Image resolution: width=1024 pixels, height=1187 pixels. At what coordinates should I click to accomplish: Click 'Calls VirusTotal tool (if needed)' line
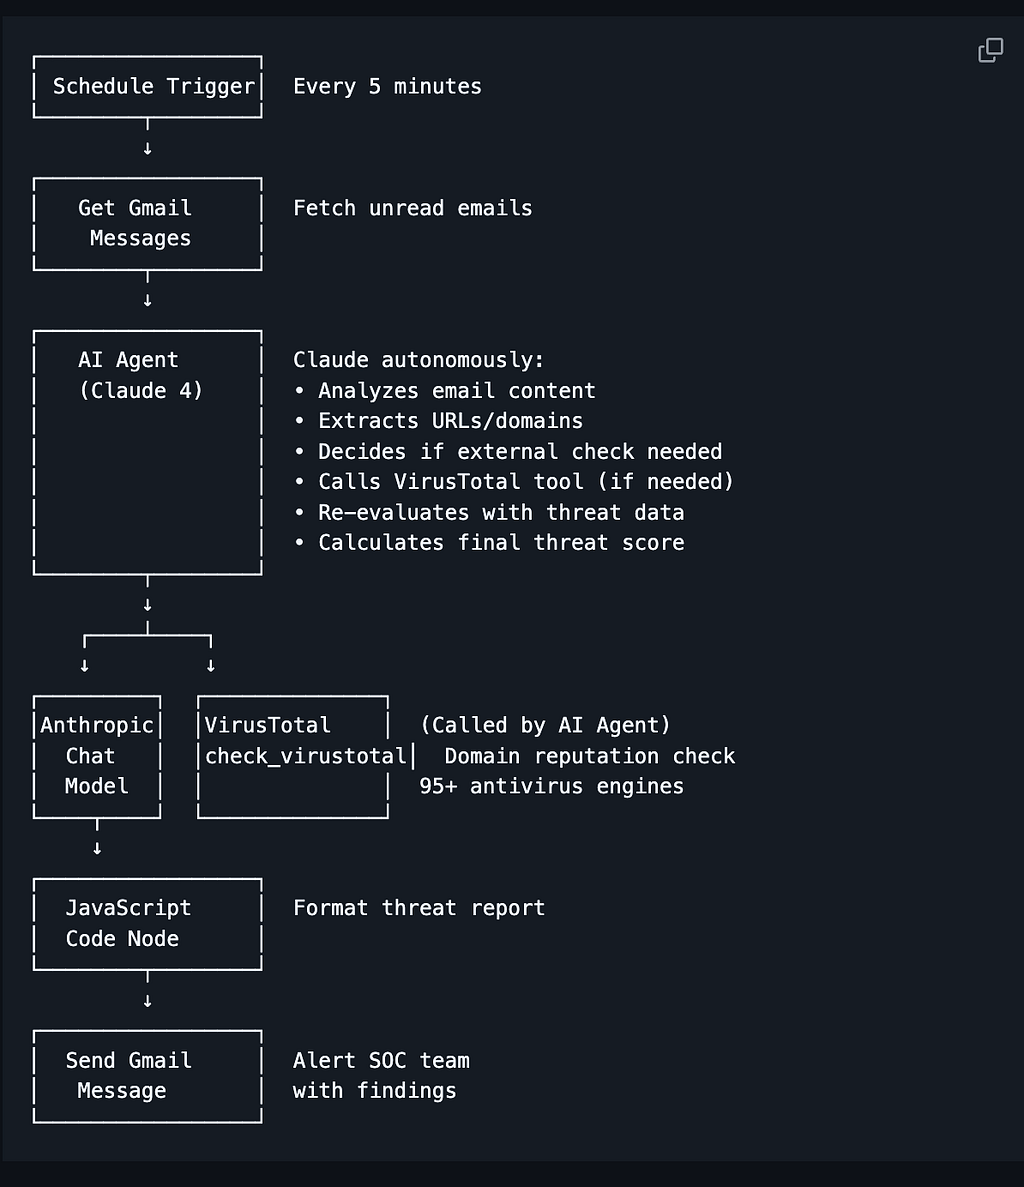point(514,481)
